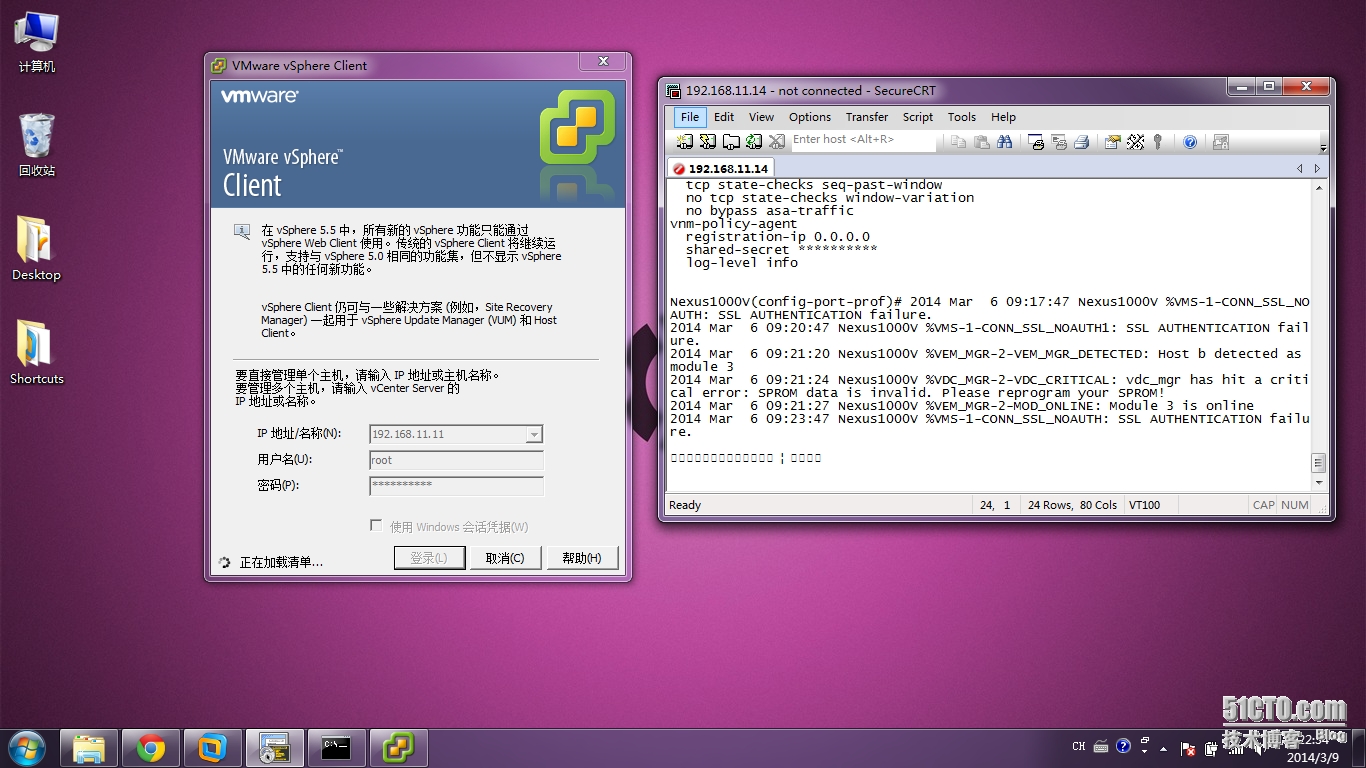Image resolution: width=1366 pixels, height=768 pixels.
Task: Click the Reconnect icon in SecureCRT
Action: (754, 142)
